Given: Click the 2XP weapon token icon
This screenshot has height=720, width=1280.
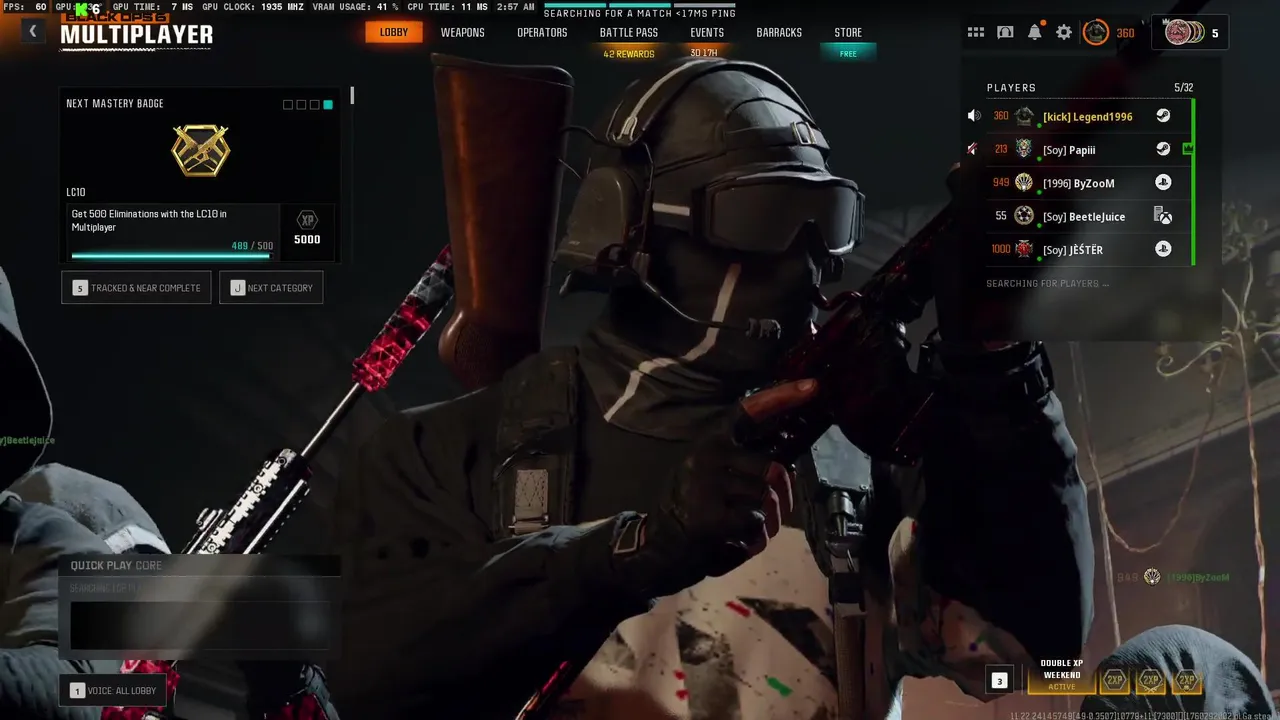Looking at the screenshot, I should click(x=1151, y=680).
